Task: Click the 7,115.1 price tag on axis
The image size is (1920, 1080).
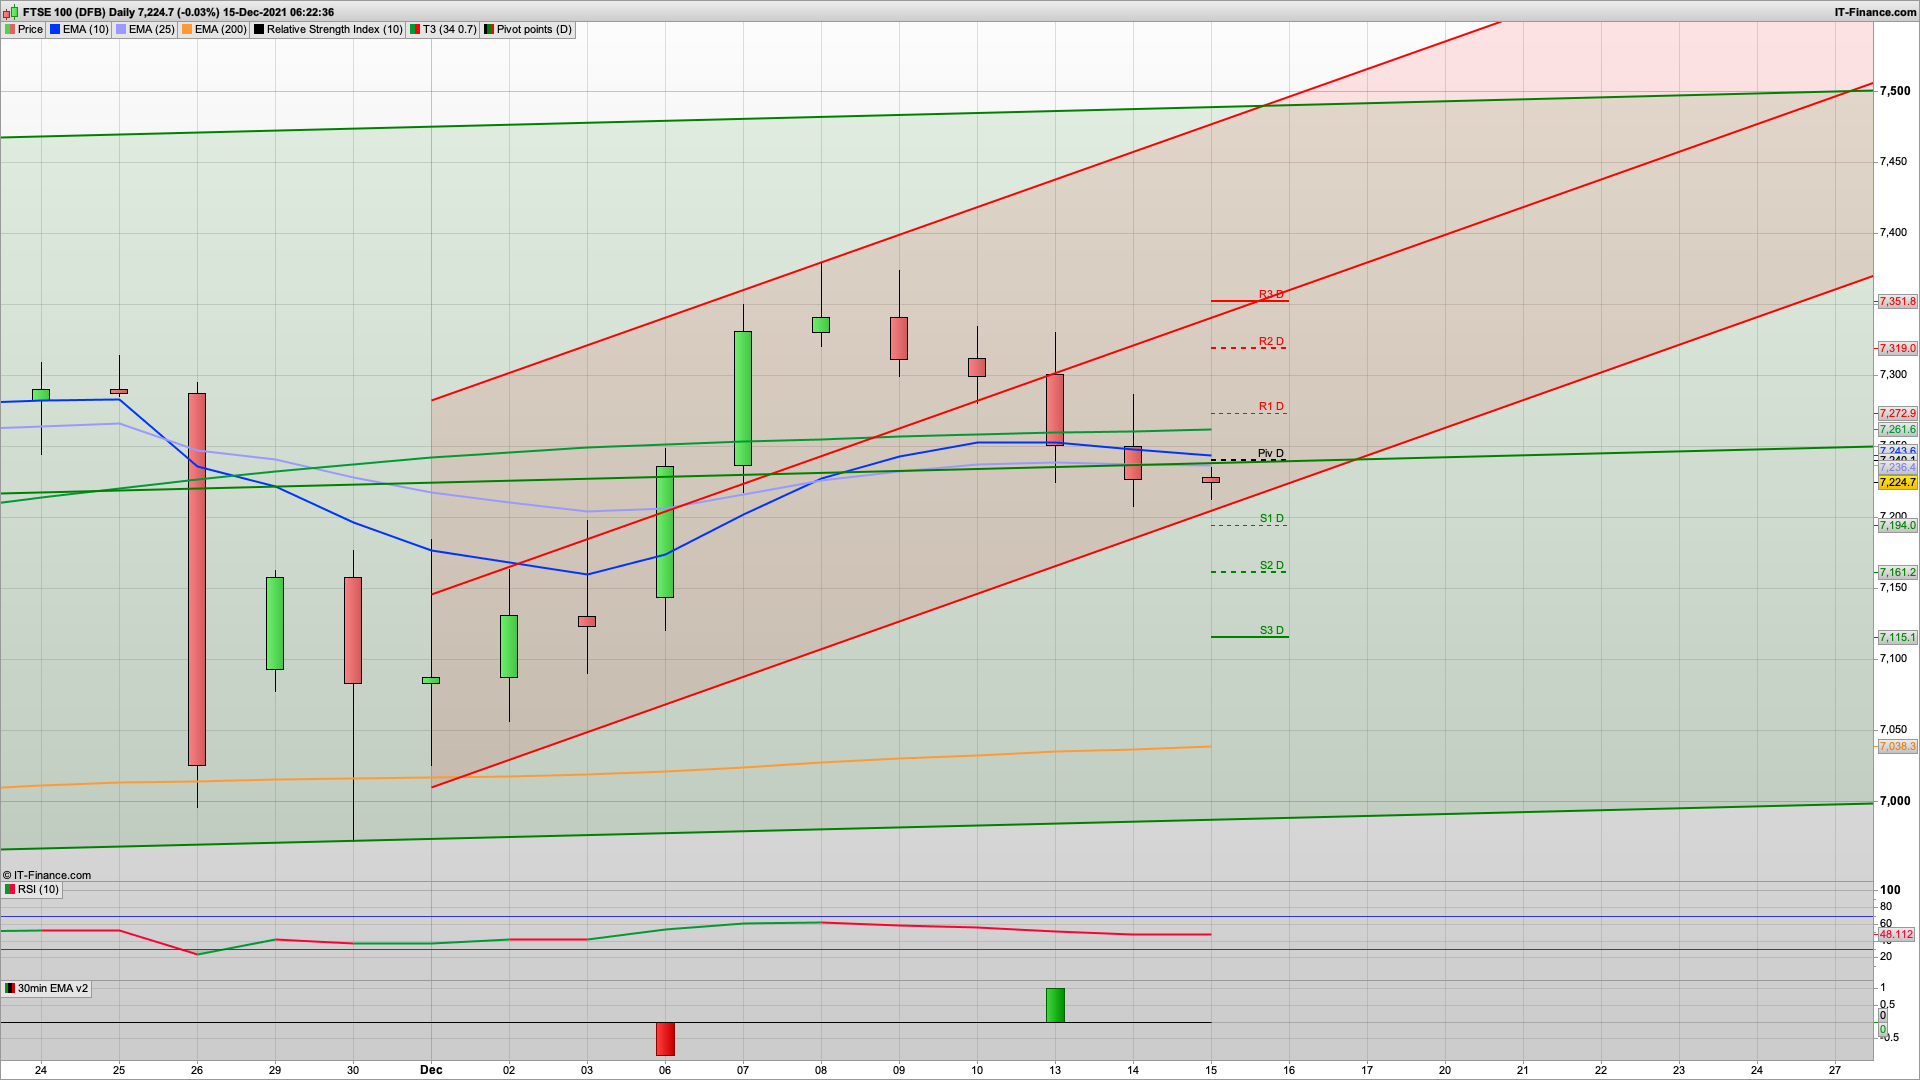Action: 1897,637
